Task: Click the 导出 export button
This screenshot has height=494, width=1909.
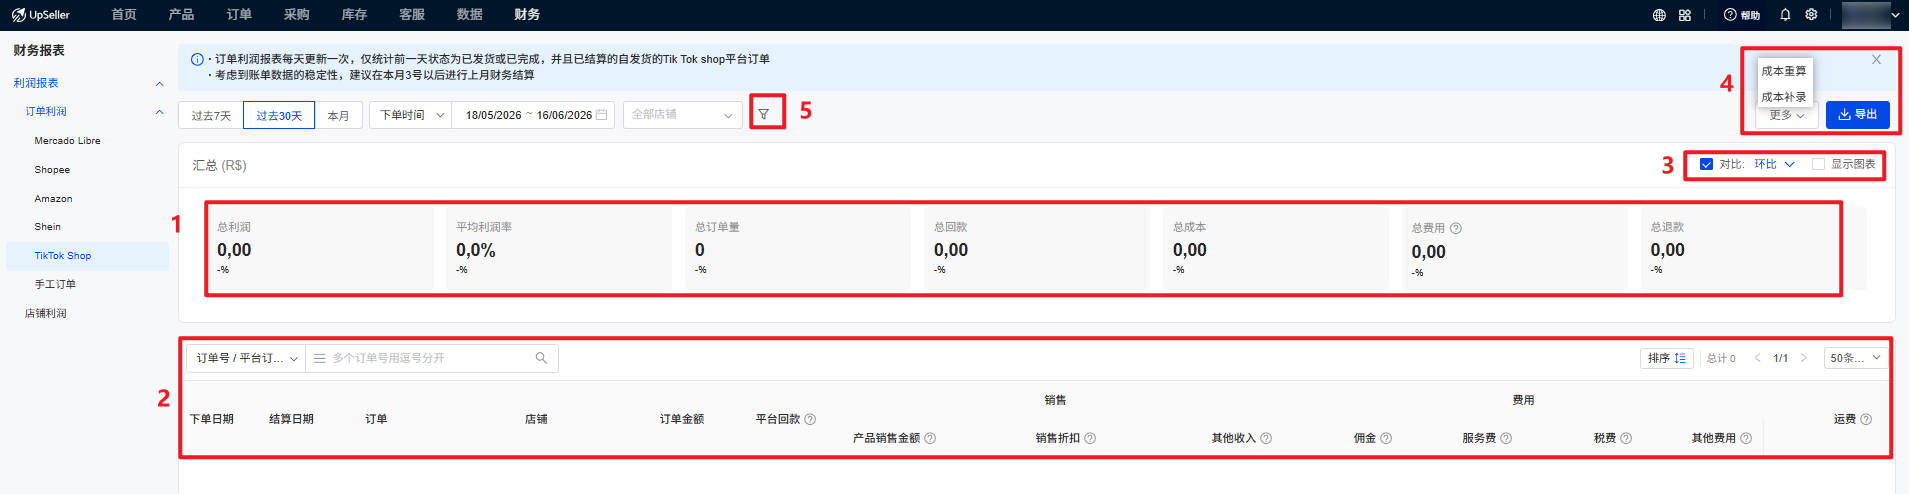Action: 1857,115
